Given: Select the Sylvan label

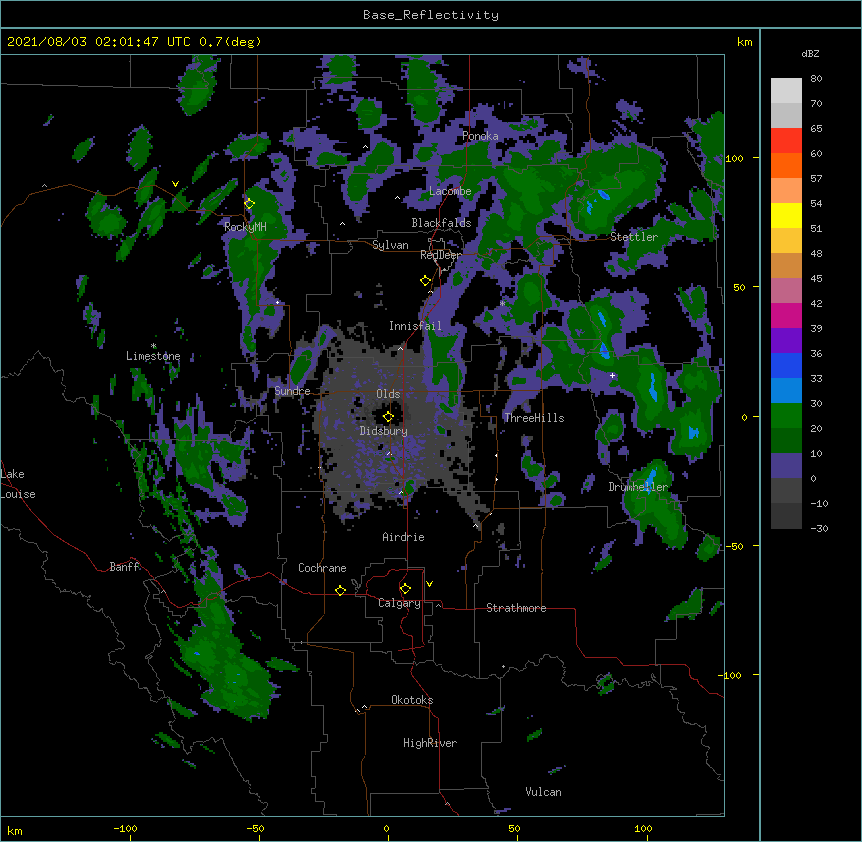Looking at the screenshot, I should (x=390, y=245).
